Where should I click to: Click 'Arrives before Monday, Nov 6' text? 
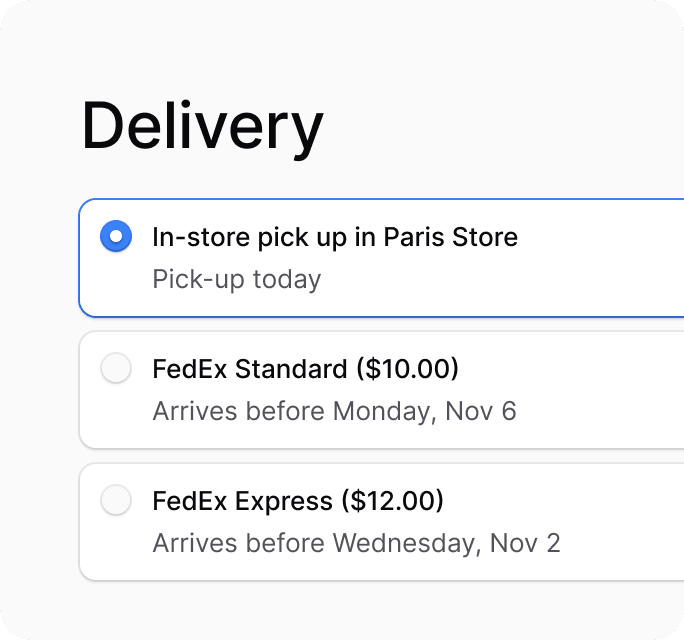click(334, 411)
